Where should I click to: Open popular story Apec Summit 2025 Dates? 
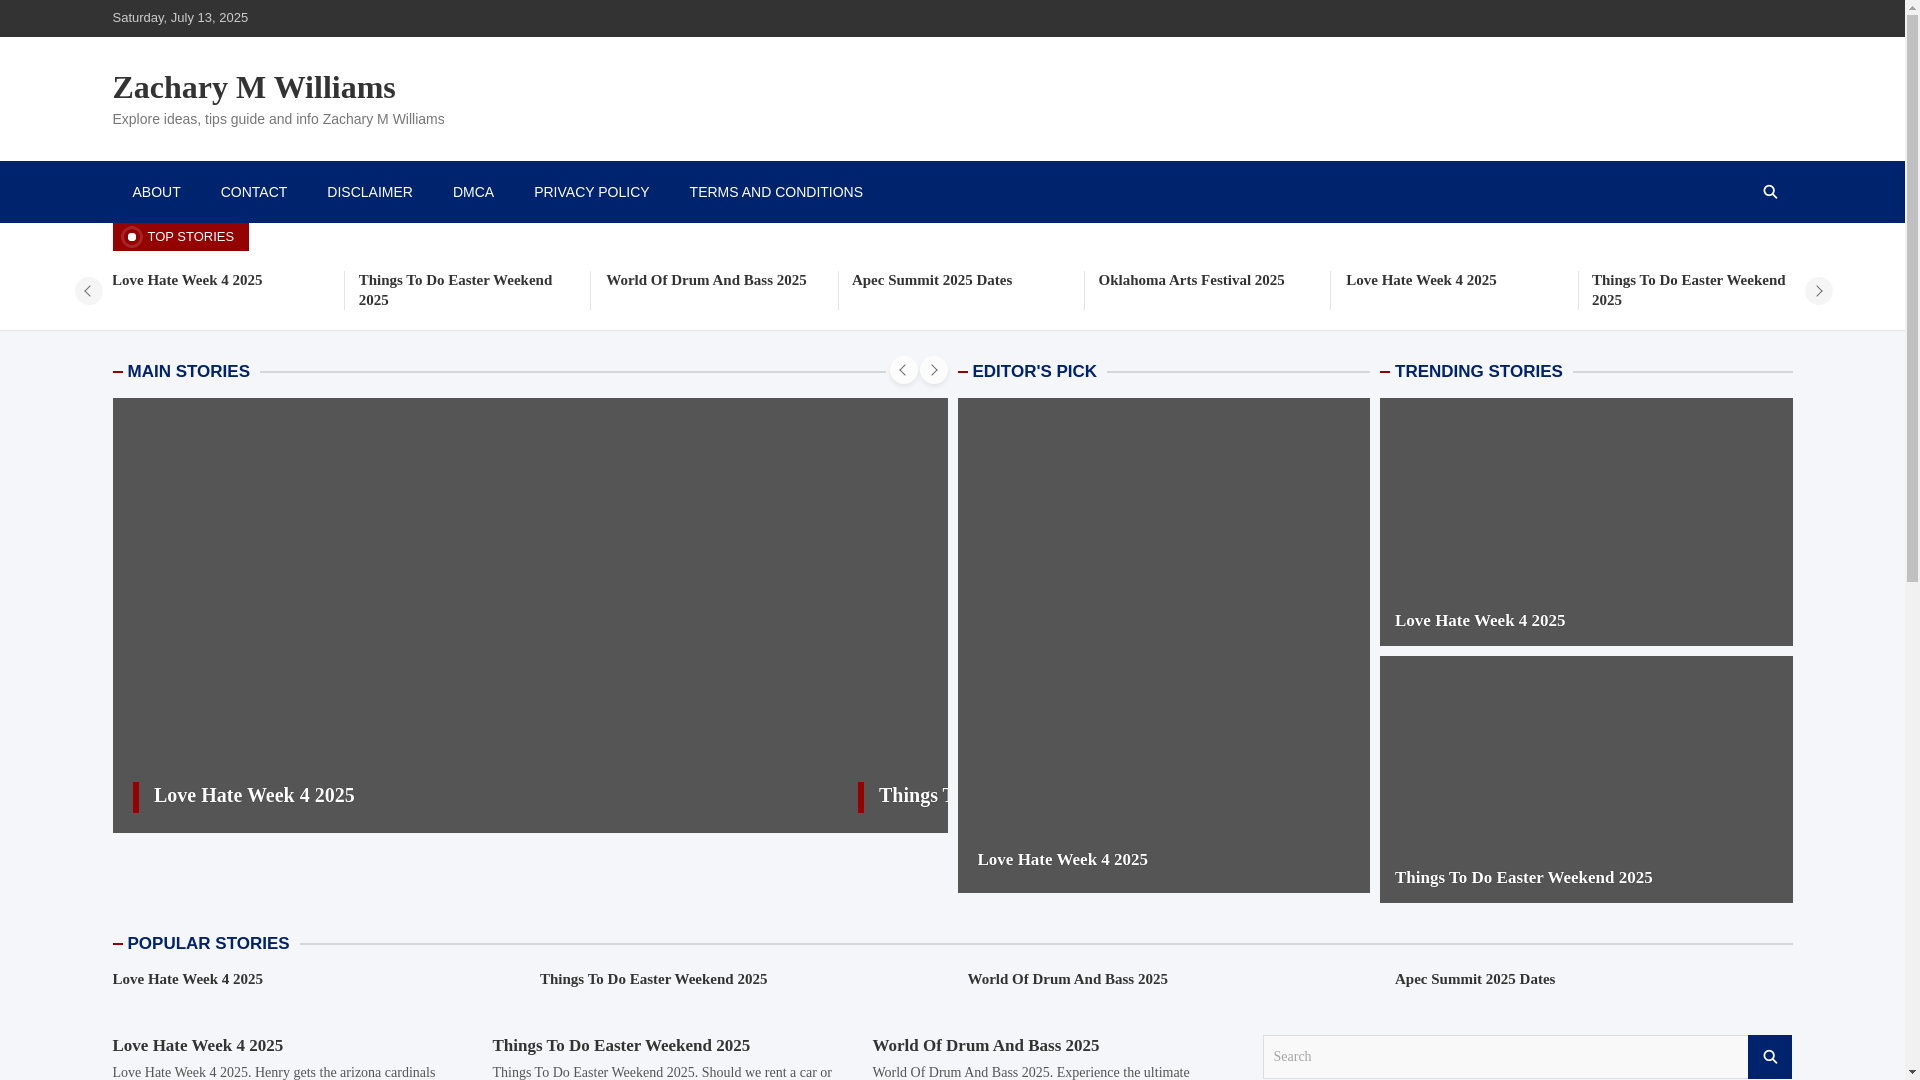coord(1475,979)
